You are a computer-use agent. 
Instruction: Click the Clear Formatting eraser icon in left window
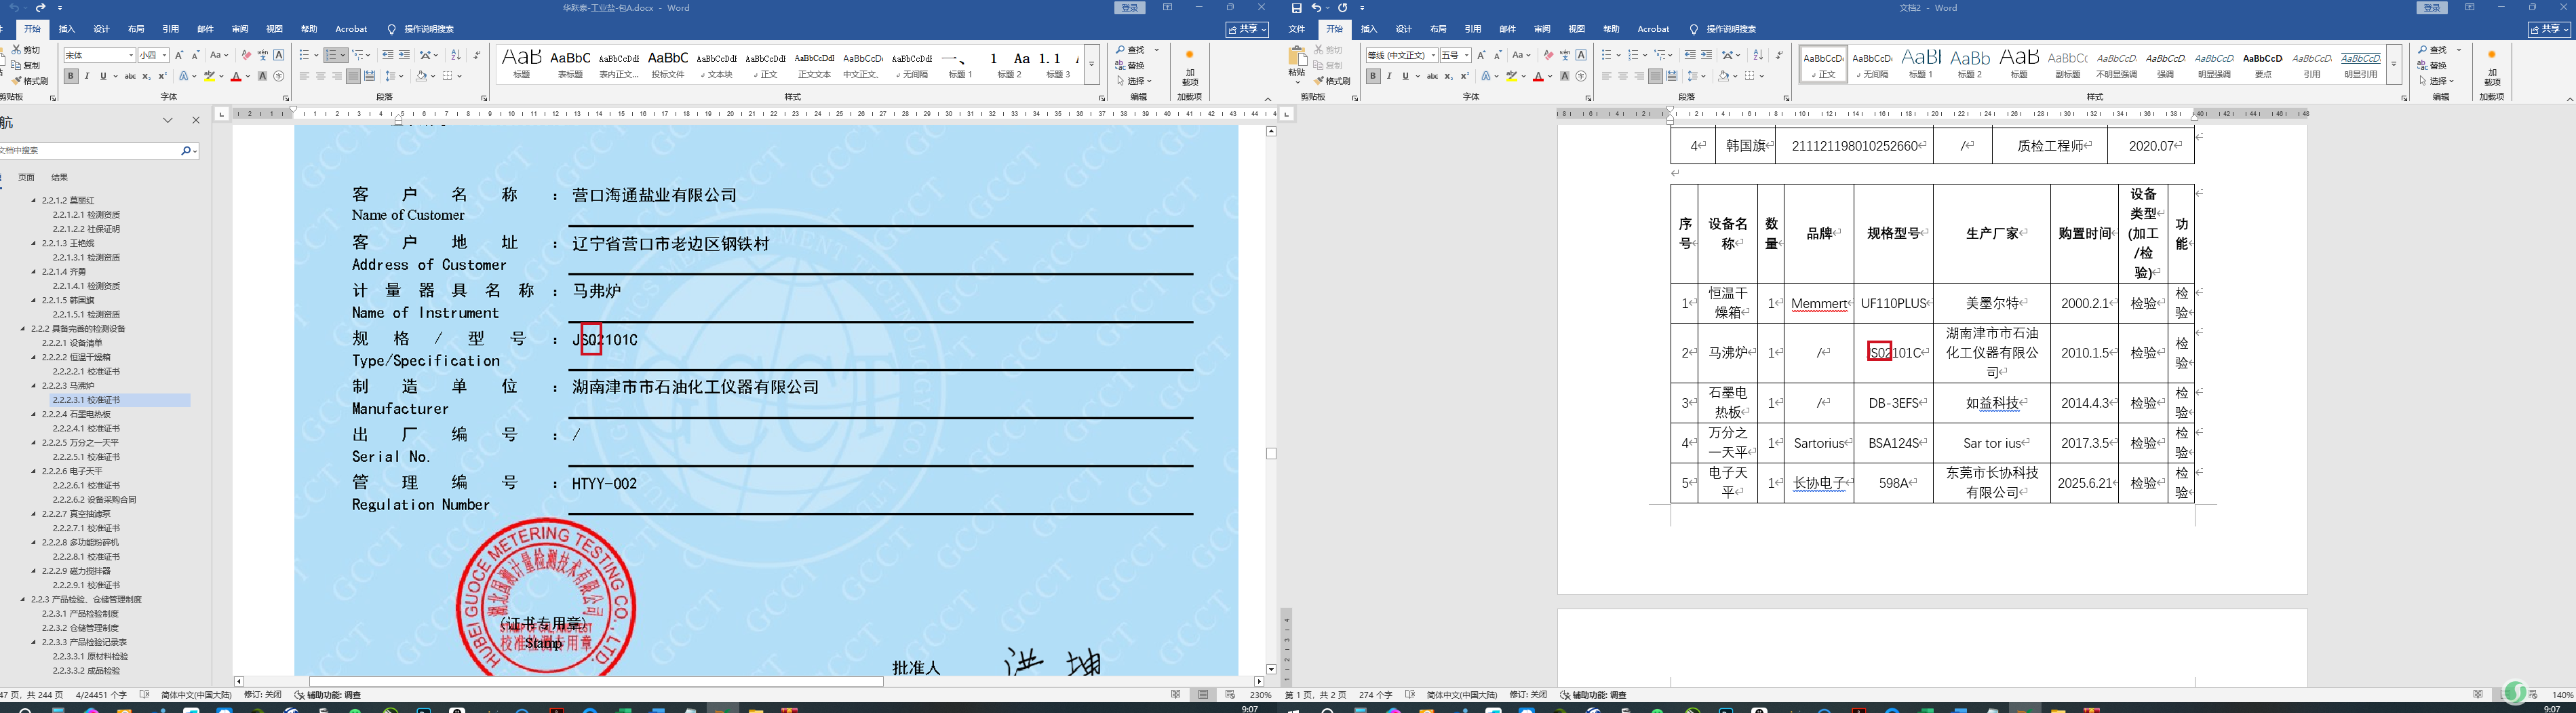click(x=246, y=55)
